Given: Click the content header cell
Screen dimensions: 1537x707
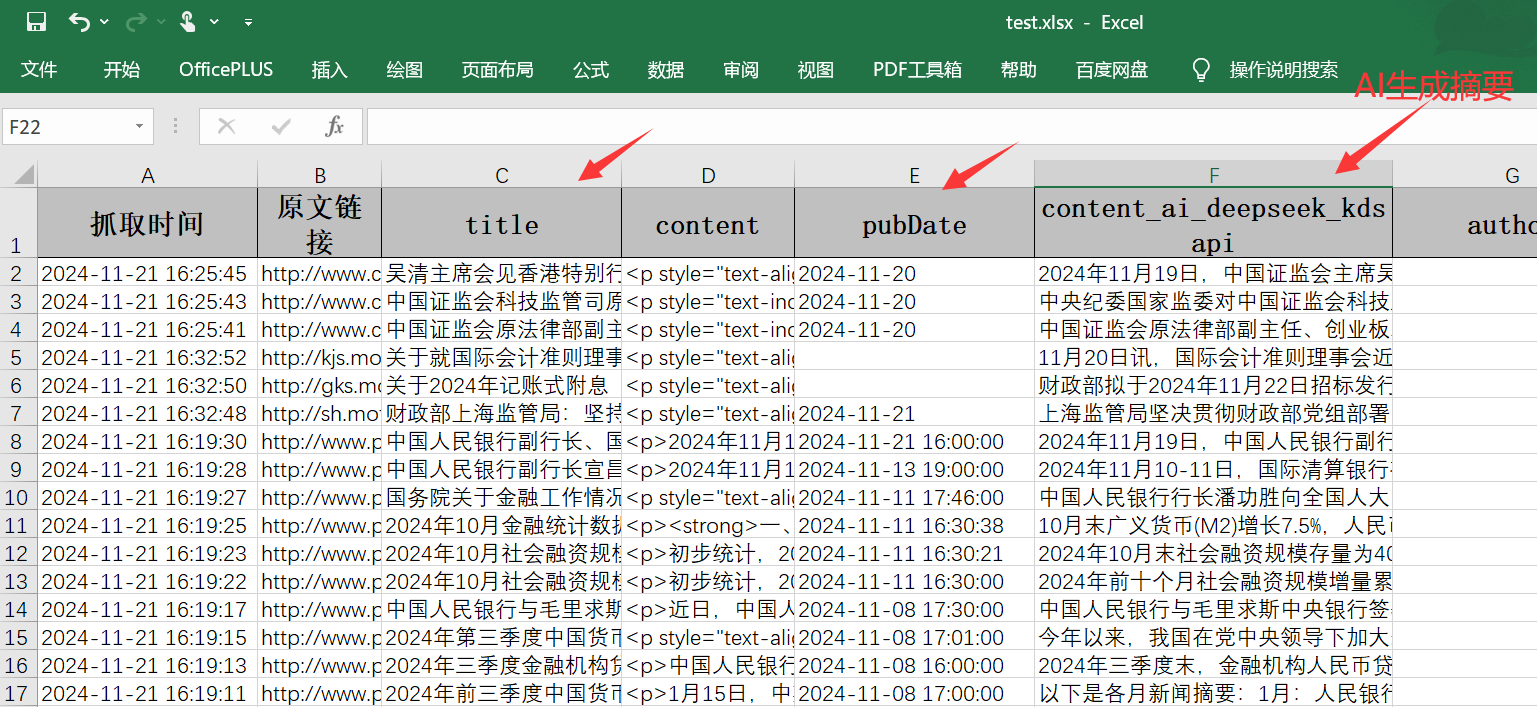Looking at the screenshot, I should pos(708,223).
